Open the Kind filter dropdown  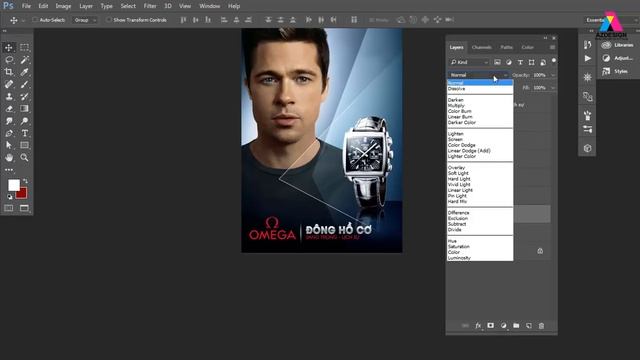tap(469, 62)
